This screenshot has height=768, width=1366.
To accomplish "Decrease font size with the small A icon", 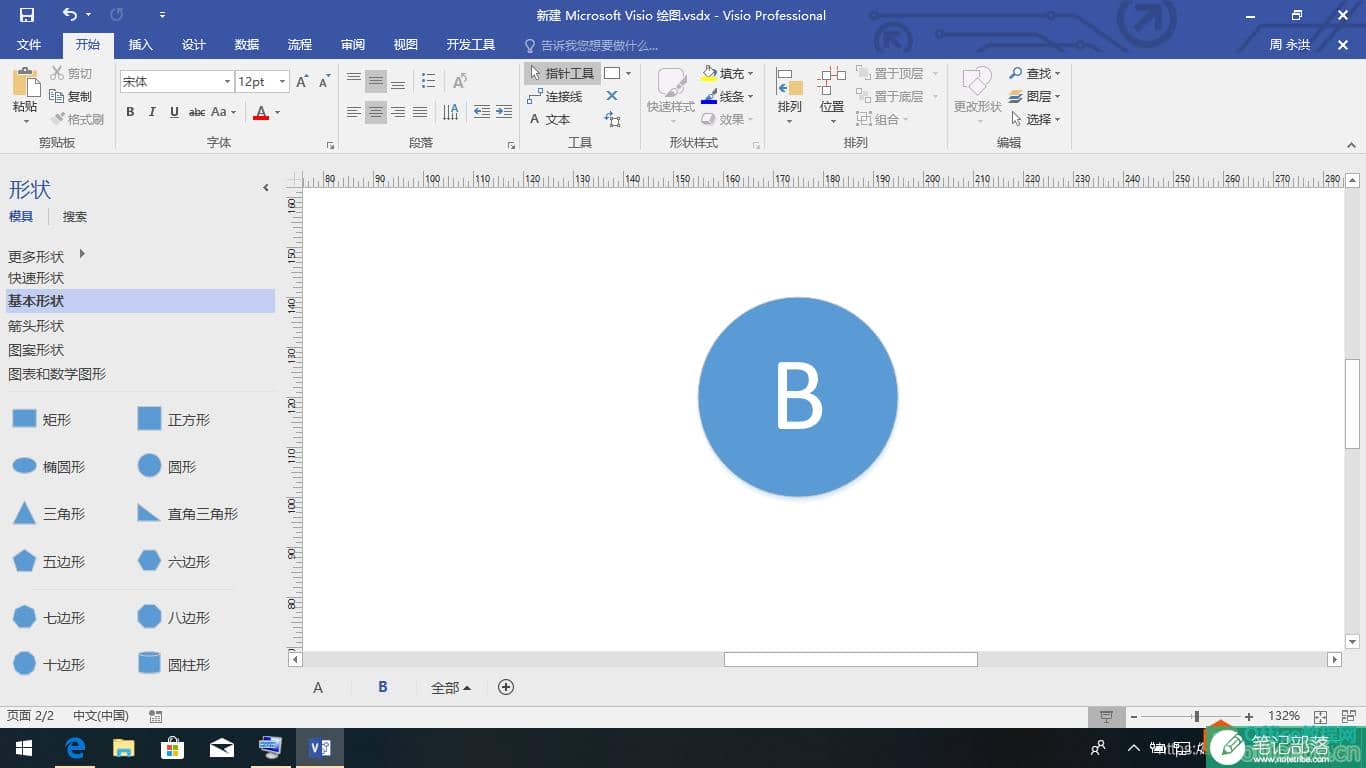I will [324, 82].
